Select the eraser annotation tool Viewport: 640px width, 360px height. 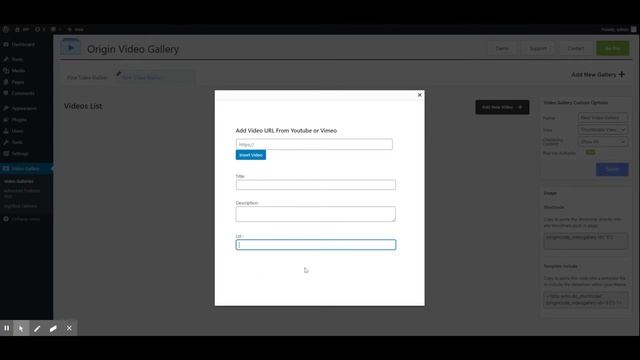click(x=53, y=328)
